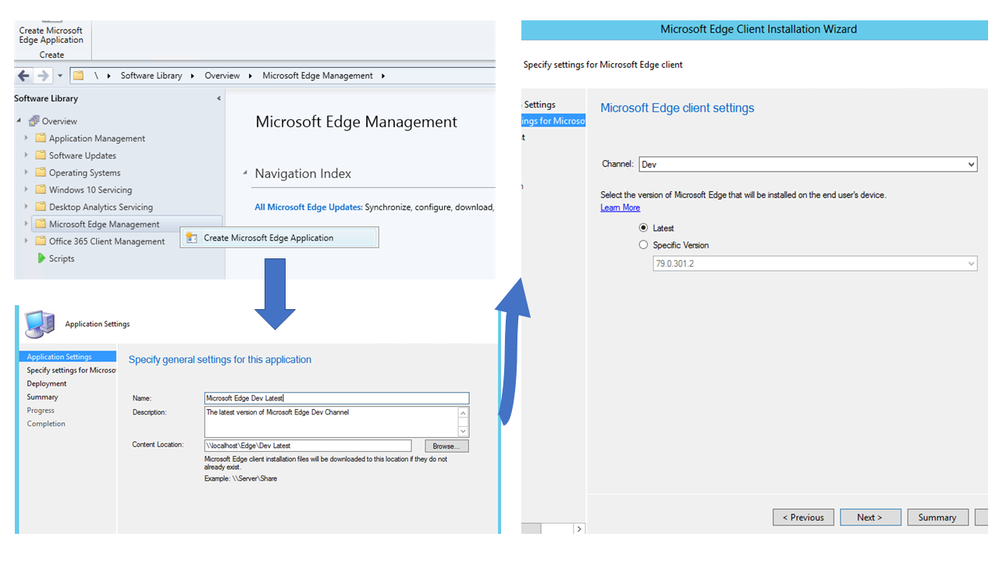Select Desktop Analytics Servicing tree item
999x562 pixels.
coord(101,207)
